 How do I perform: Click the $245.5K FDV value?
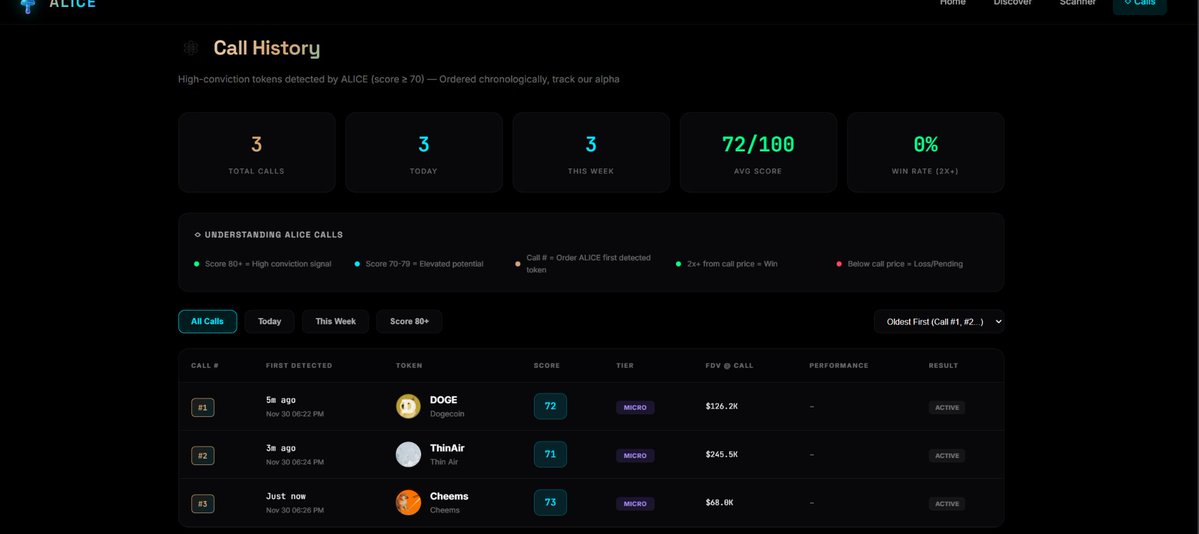pos(722,455)
